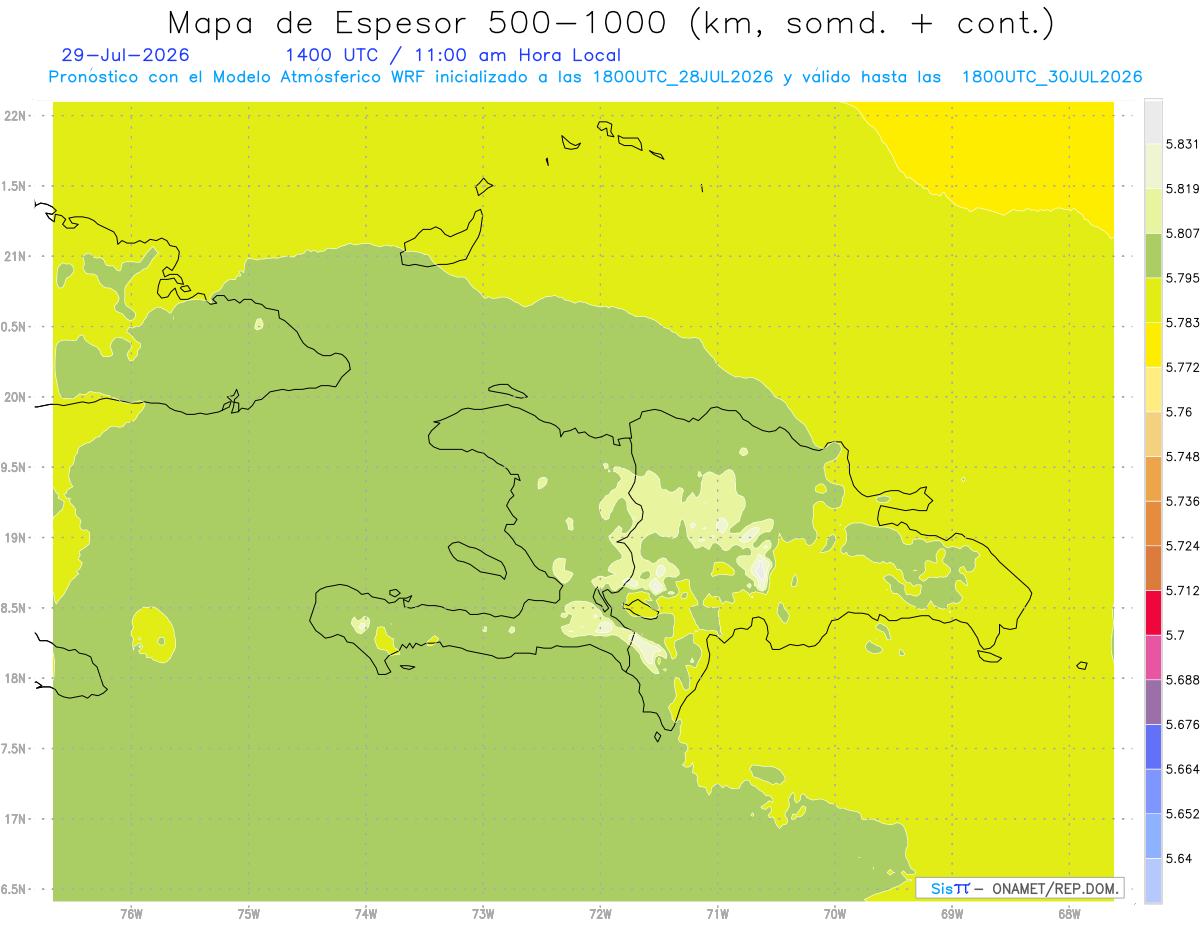
Task: Click the '76W' longitude label
Action: tap(131, 914)
